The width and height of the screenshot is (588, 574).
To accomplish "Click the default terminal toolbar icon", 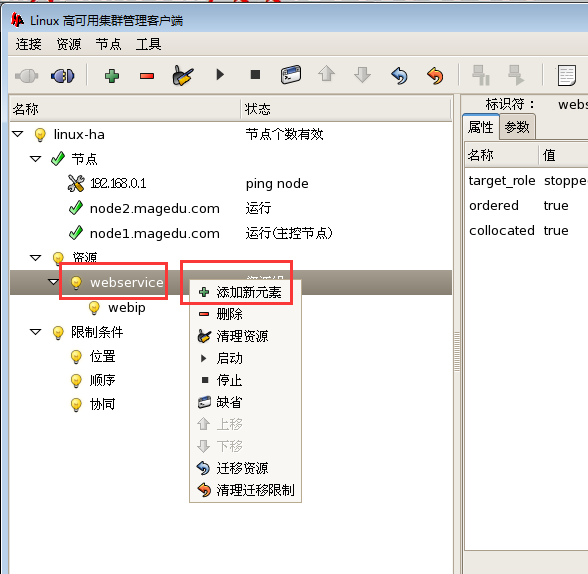I will pyautogui.click(x=291, y=75).
